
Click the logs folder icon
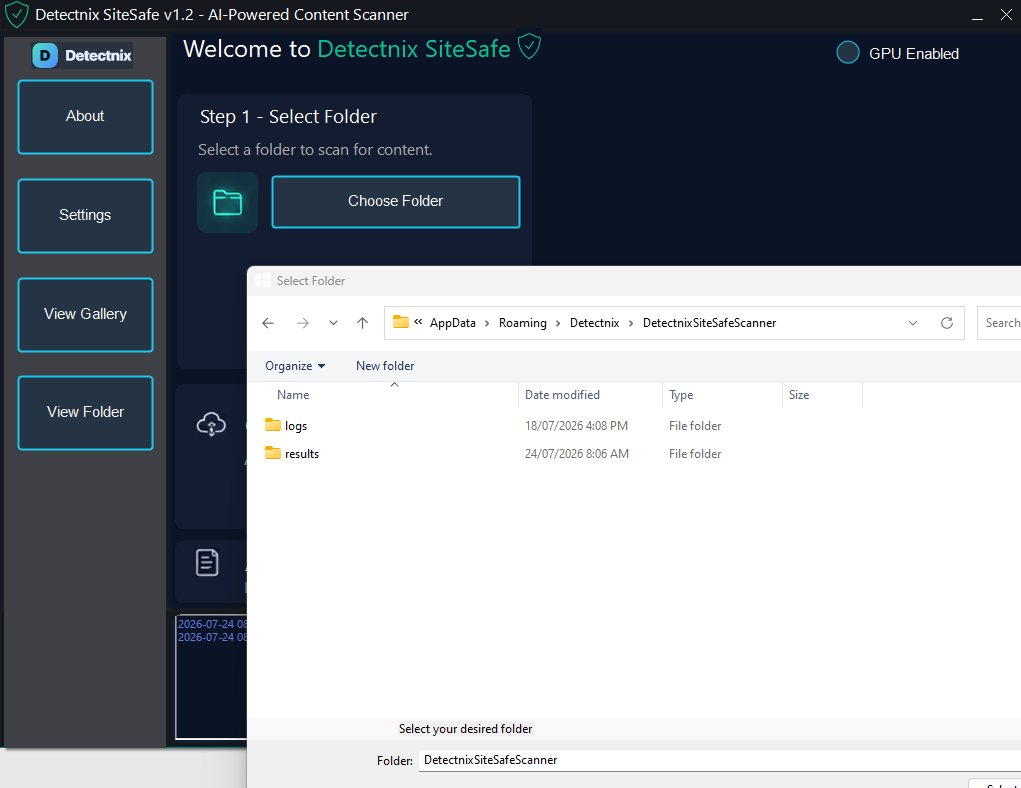point(273,425)
